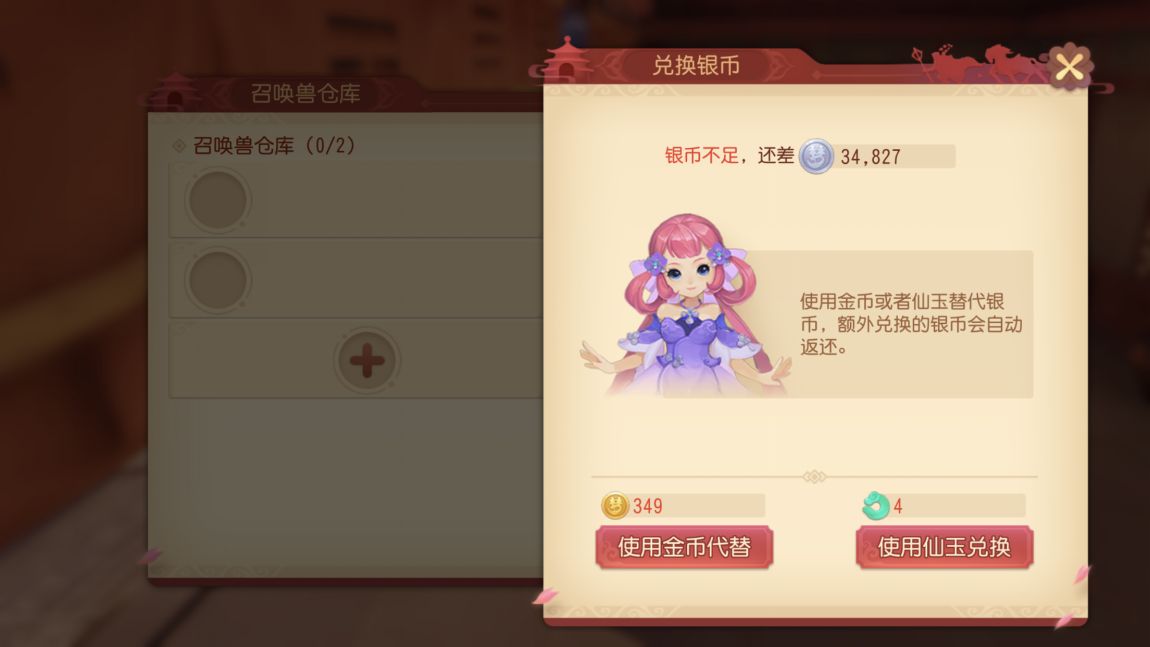The image size is (1150, 647).
Task: Close the 兑换银币 dialog
Action: [x=1069, y=67]
